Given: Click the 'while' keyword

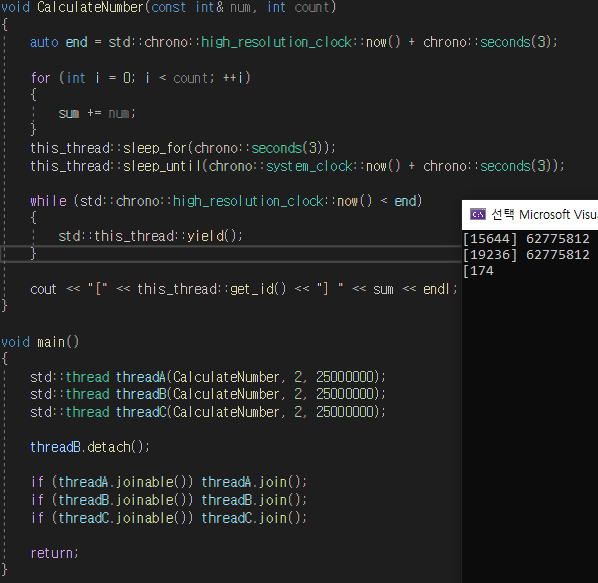Looking at the screenshot, I should tap(48, 201).
